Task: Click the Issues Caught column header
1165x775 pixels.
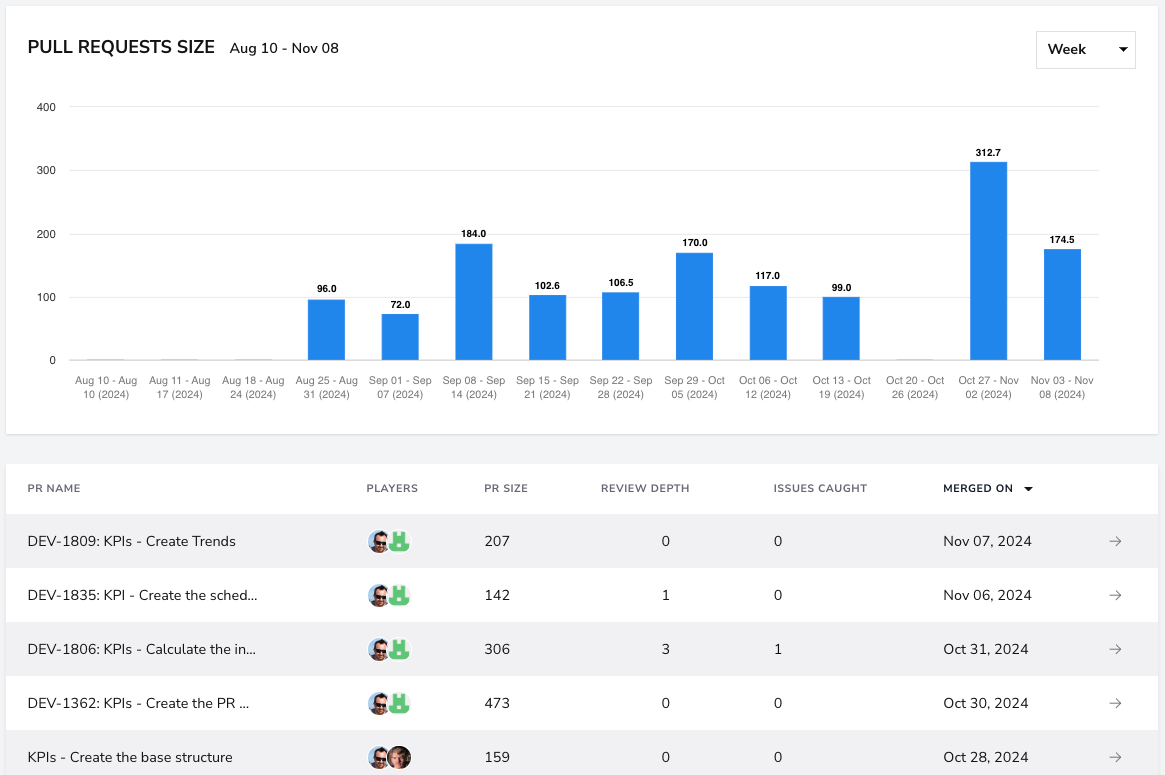Action: (820, 489)
